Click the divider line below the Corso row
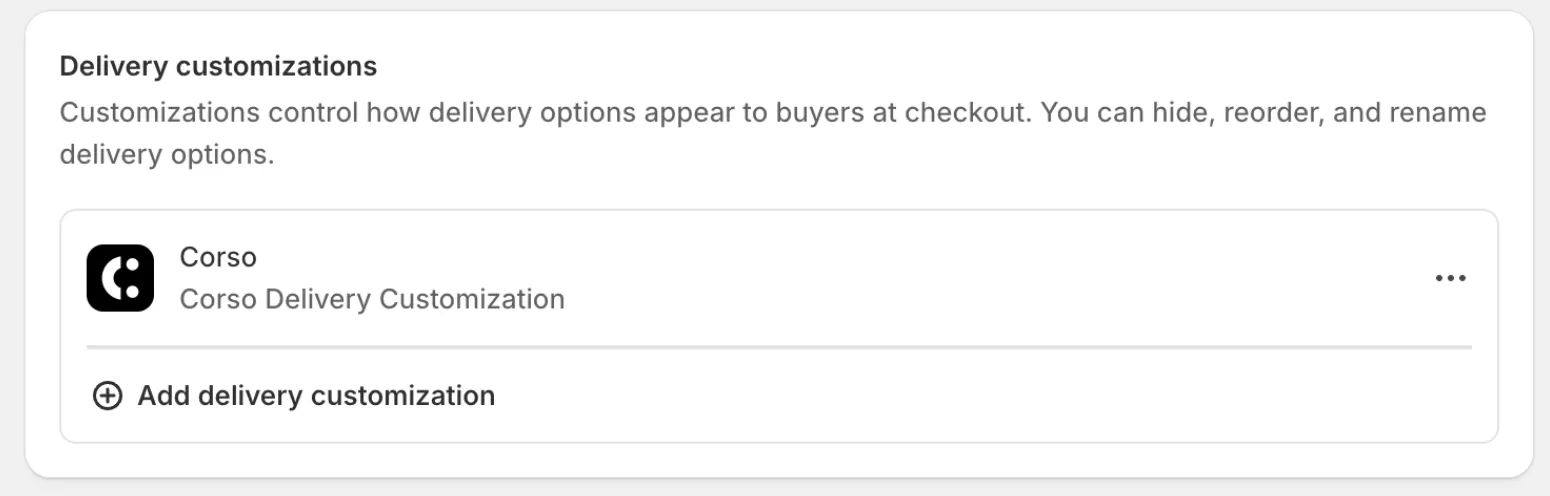1550x496 pixels. (x=778, y=347)
